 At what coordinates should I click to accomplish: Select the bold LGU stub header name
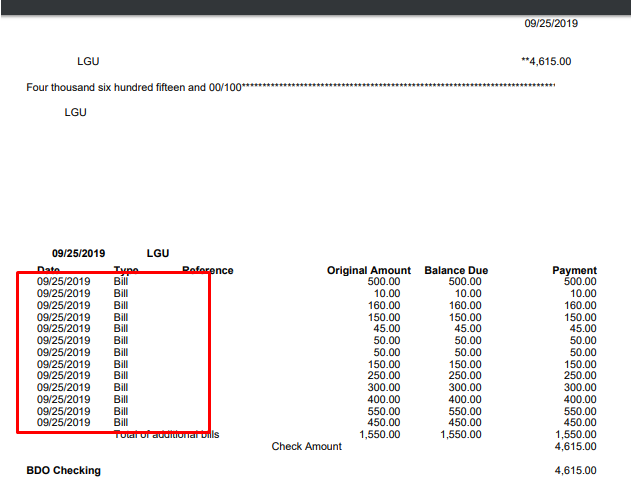pos(158,253)
